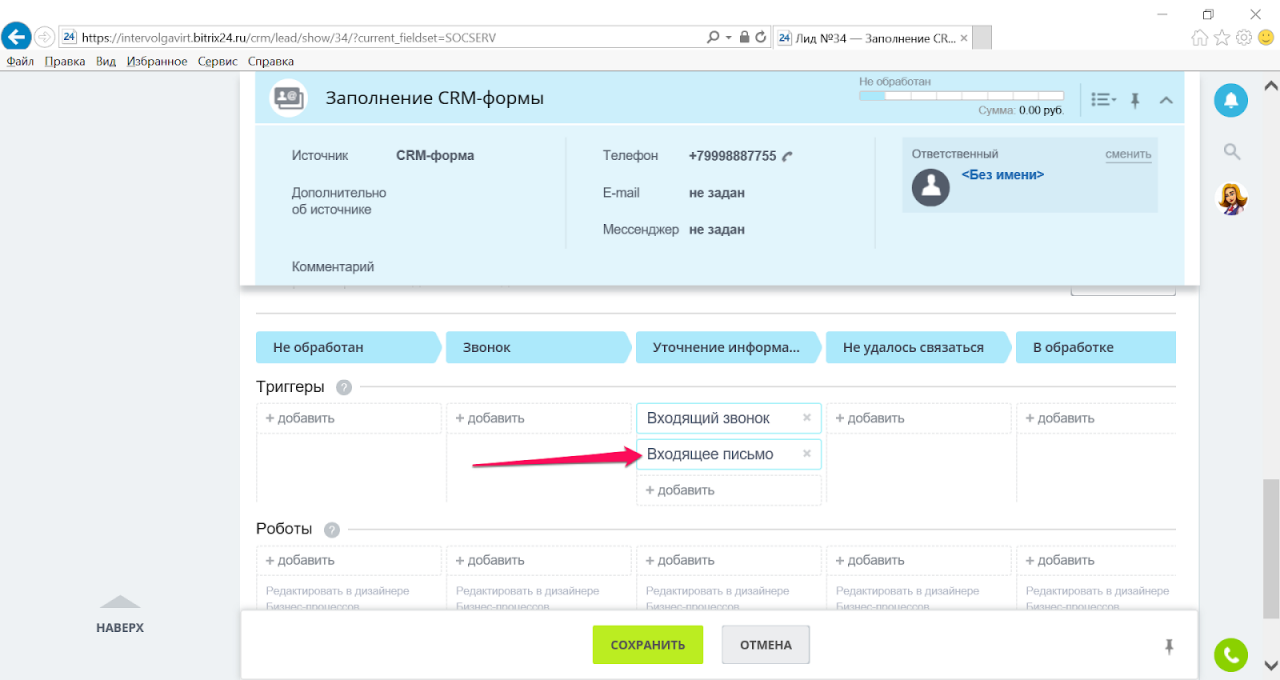Click the help icon beside Триггеры
Image resolution: width=1280 pixels, height=680 pixels.
(x=344, y=387)
